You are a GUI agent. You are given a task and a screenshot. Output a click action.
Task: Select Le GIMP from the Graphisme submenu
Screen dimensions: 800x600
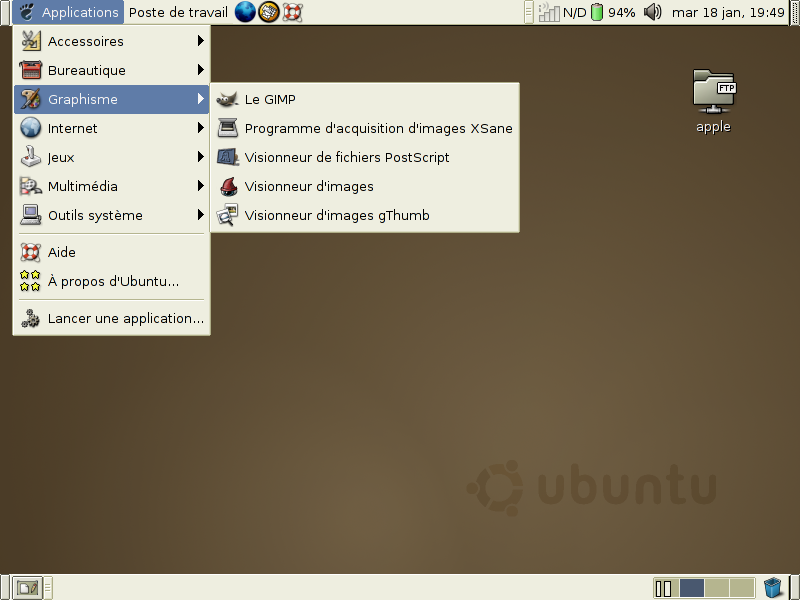coord(365,99)
